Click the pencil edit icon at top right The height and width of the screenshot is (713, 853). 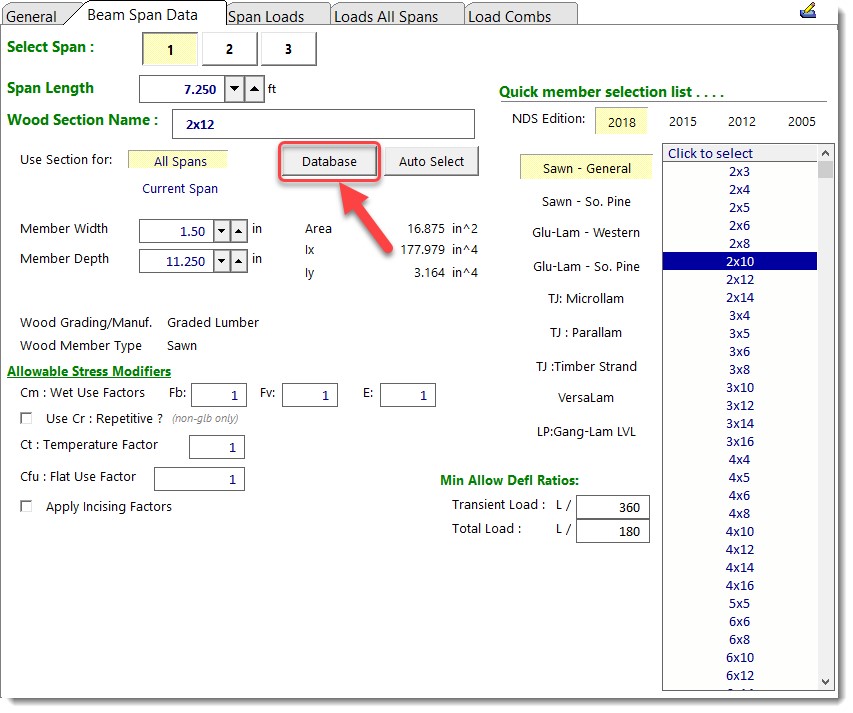[808, 11]
